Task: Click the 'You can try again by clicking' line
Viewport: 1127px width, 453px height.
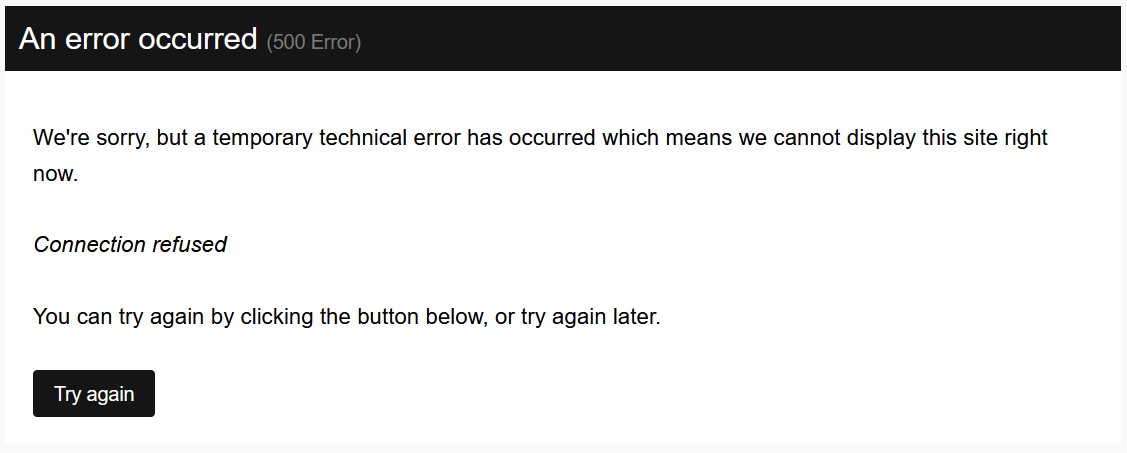Action: [346, 316]
